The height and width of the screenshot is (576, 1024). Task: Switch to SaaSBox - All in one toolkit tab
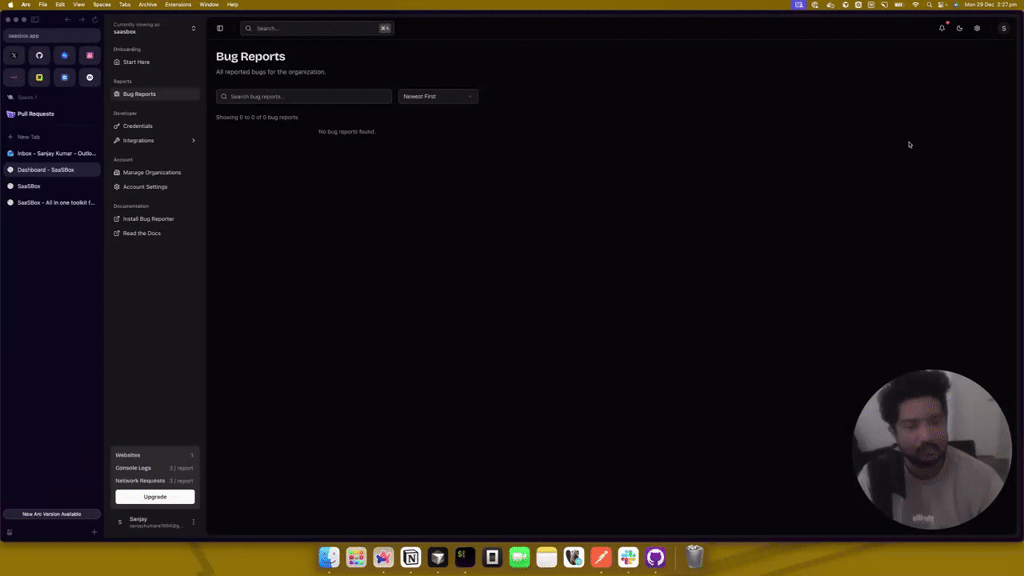52,202
